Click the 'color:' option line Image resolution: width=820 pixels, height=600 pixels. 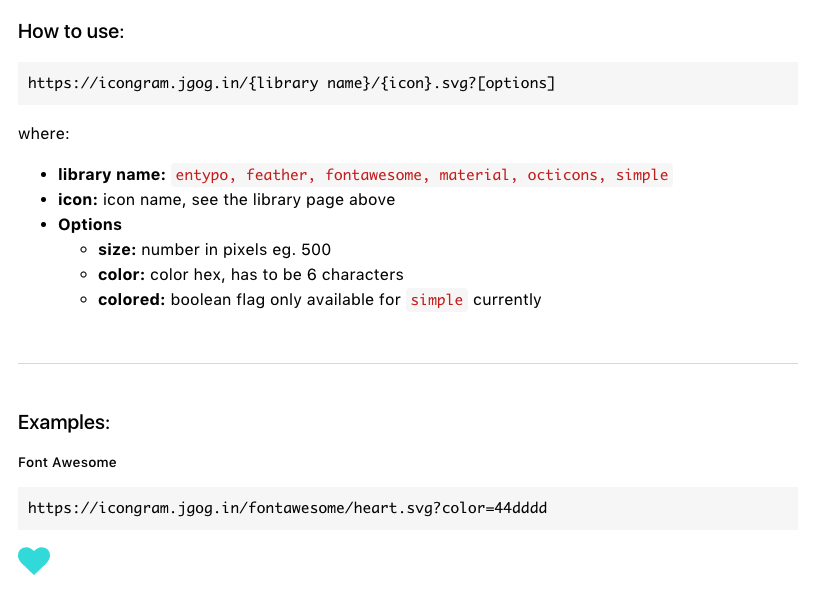click(x=251, y=275)
